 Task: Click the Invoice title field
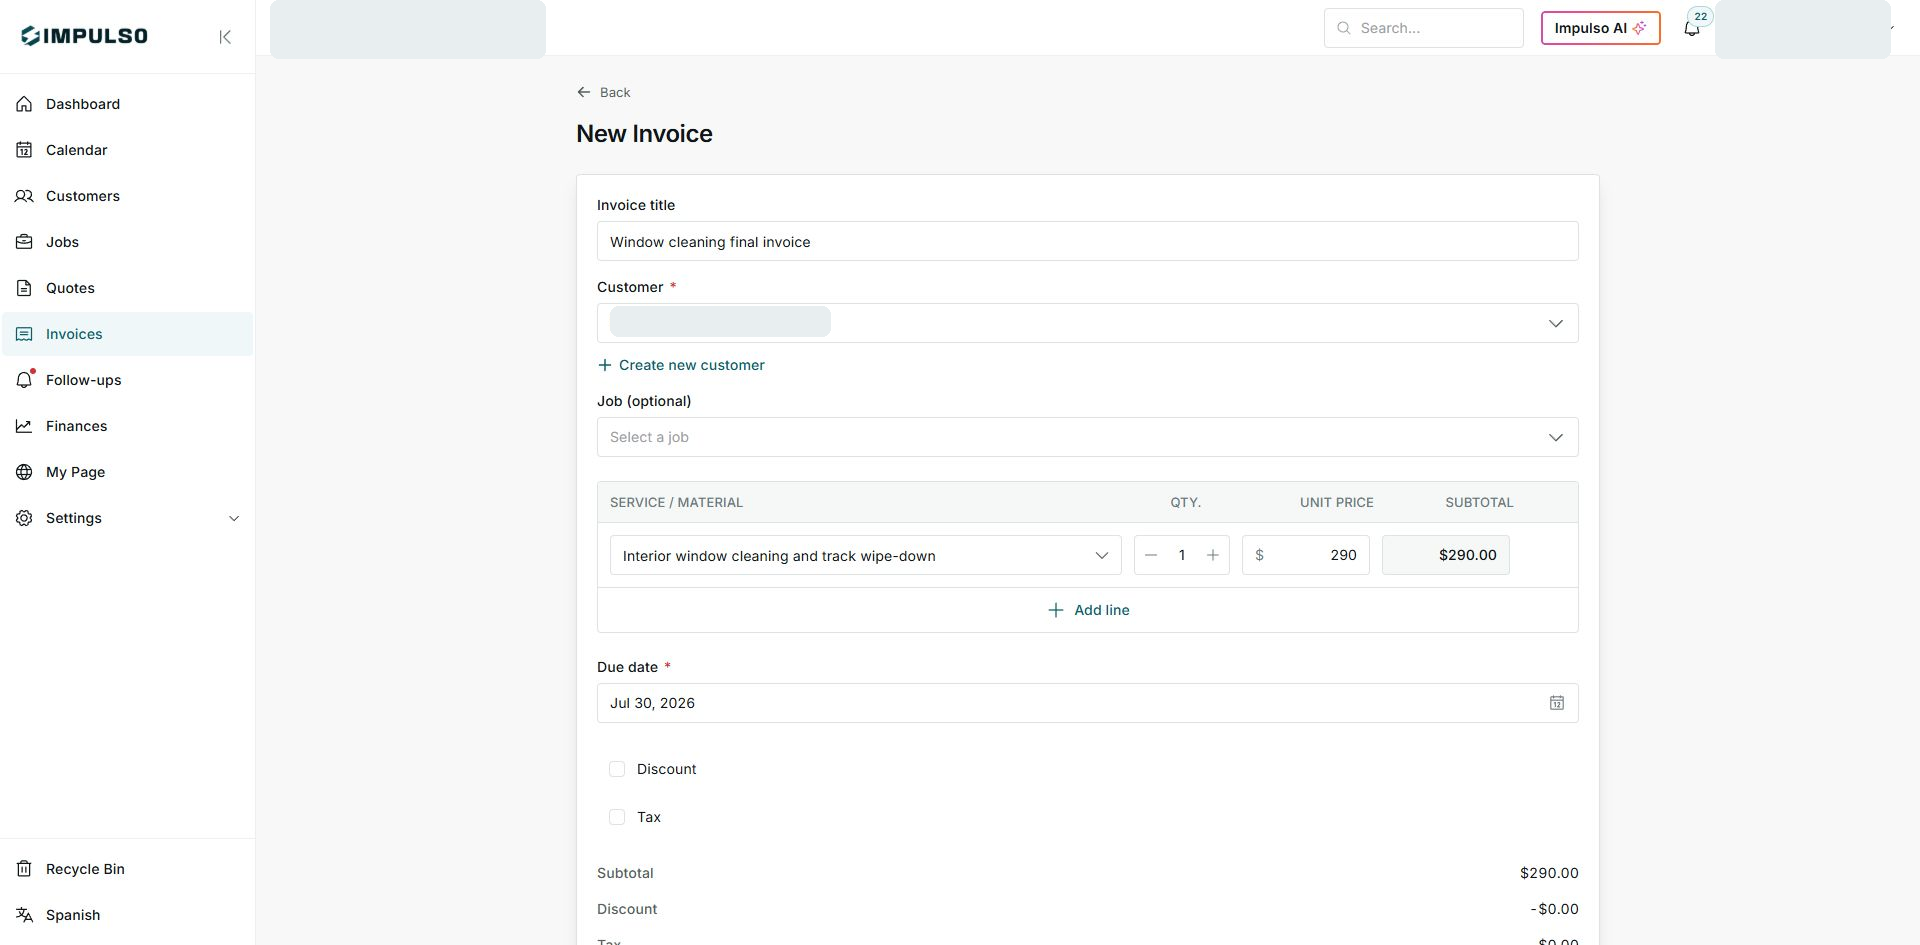click(x=1088, y=241)
